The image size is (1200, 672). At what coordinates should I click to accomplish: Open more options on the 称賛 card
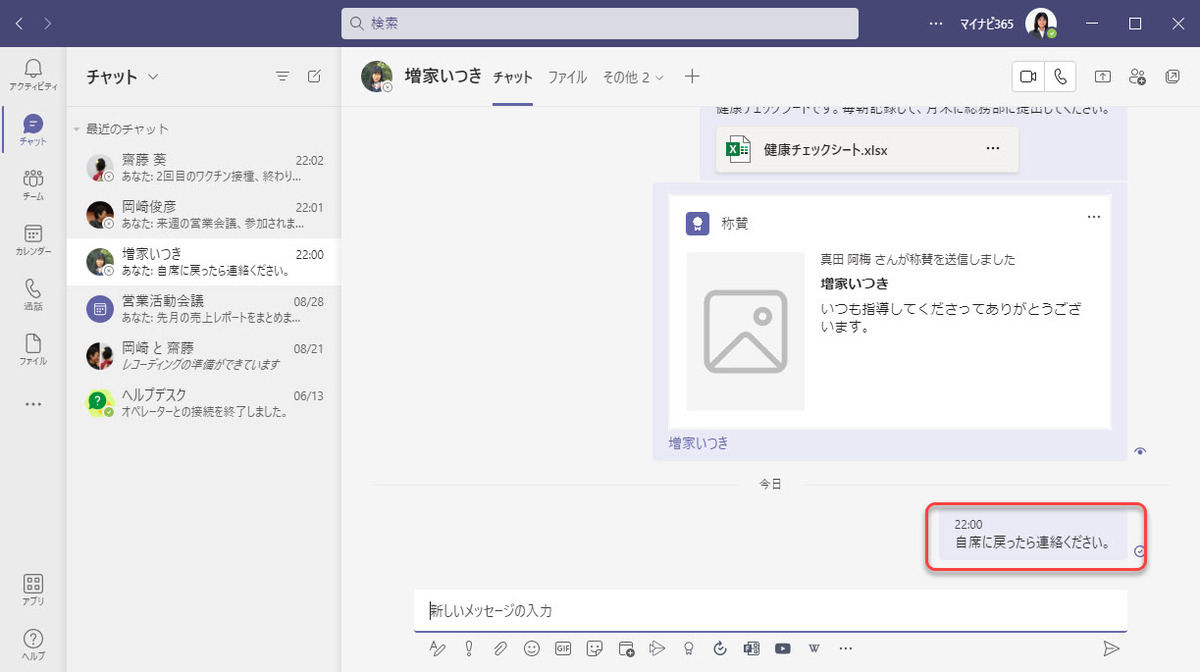1094,217
